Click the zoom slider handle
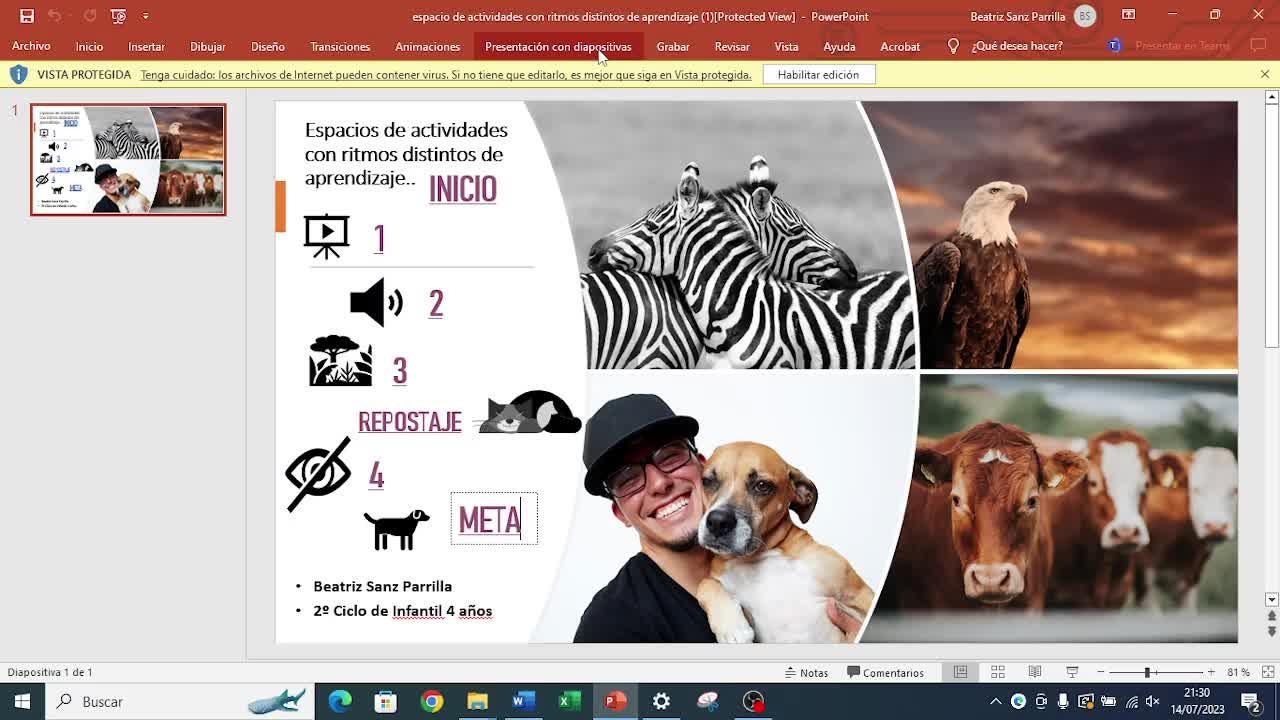The width and height of the screenshot is (1280, 720). 1147,672
